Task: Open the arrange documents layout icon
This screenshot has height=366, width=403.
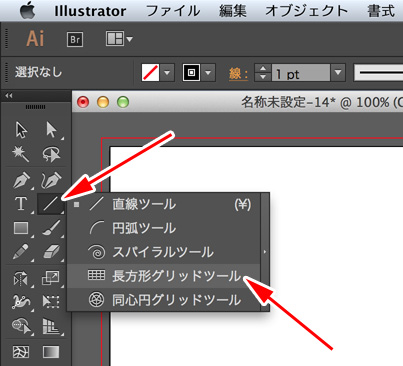Action: click(x=115, y=39)
